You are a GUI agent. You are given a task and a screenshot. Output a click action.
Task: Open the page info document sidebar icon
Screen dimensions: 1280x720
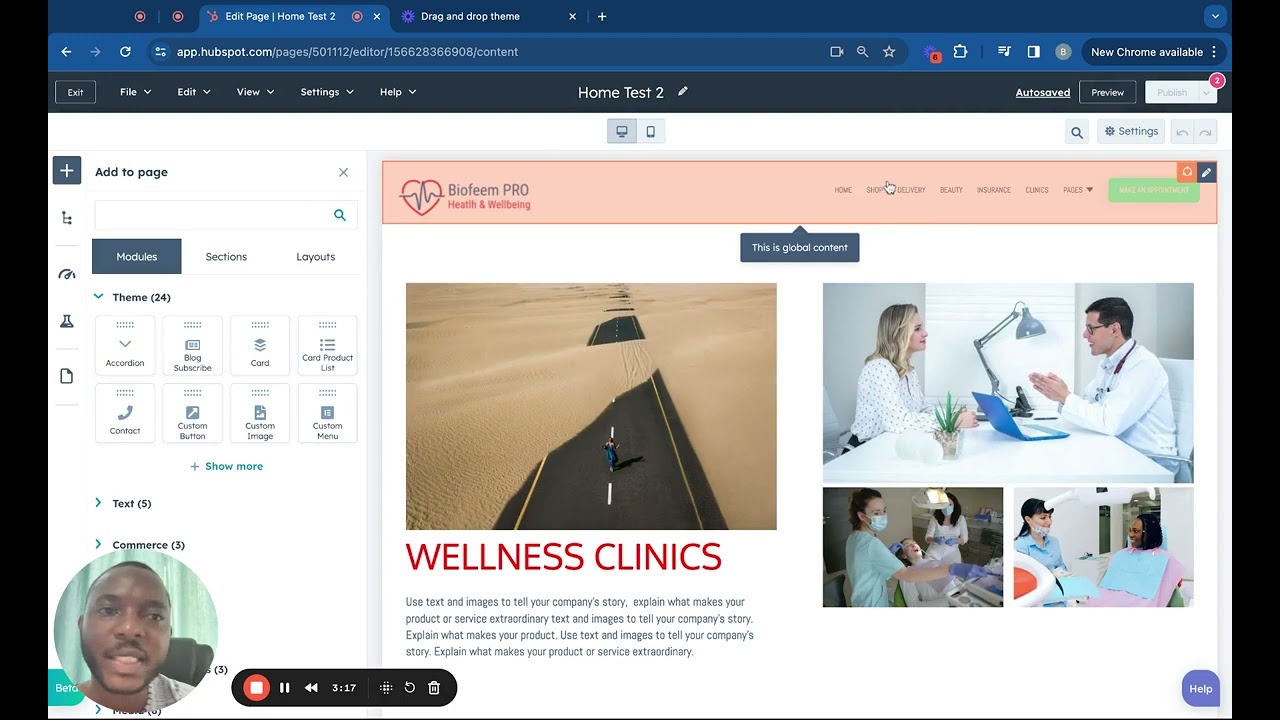(x=67, y=376)
